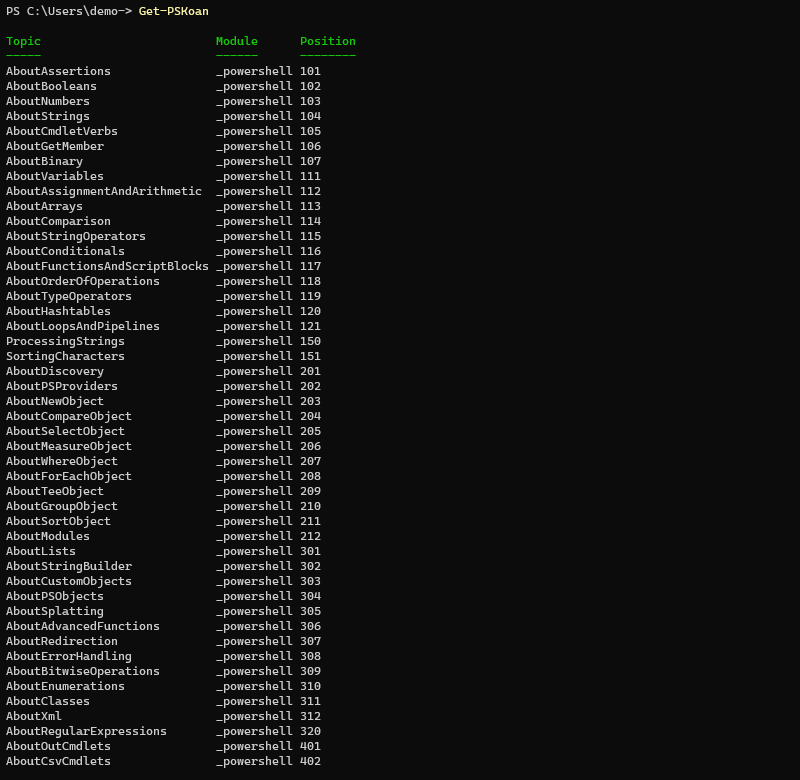
Task: Select the AboutBooleans topic
Action: click(x=51, y=86)
